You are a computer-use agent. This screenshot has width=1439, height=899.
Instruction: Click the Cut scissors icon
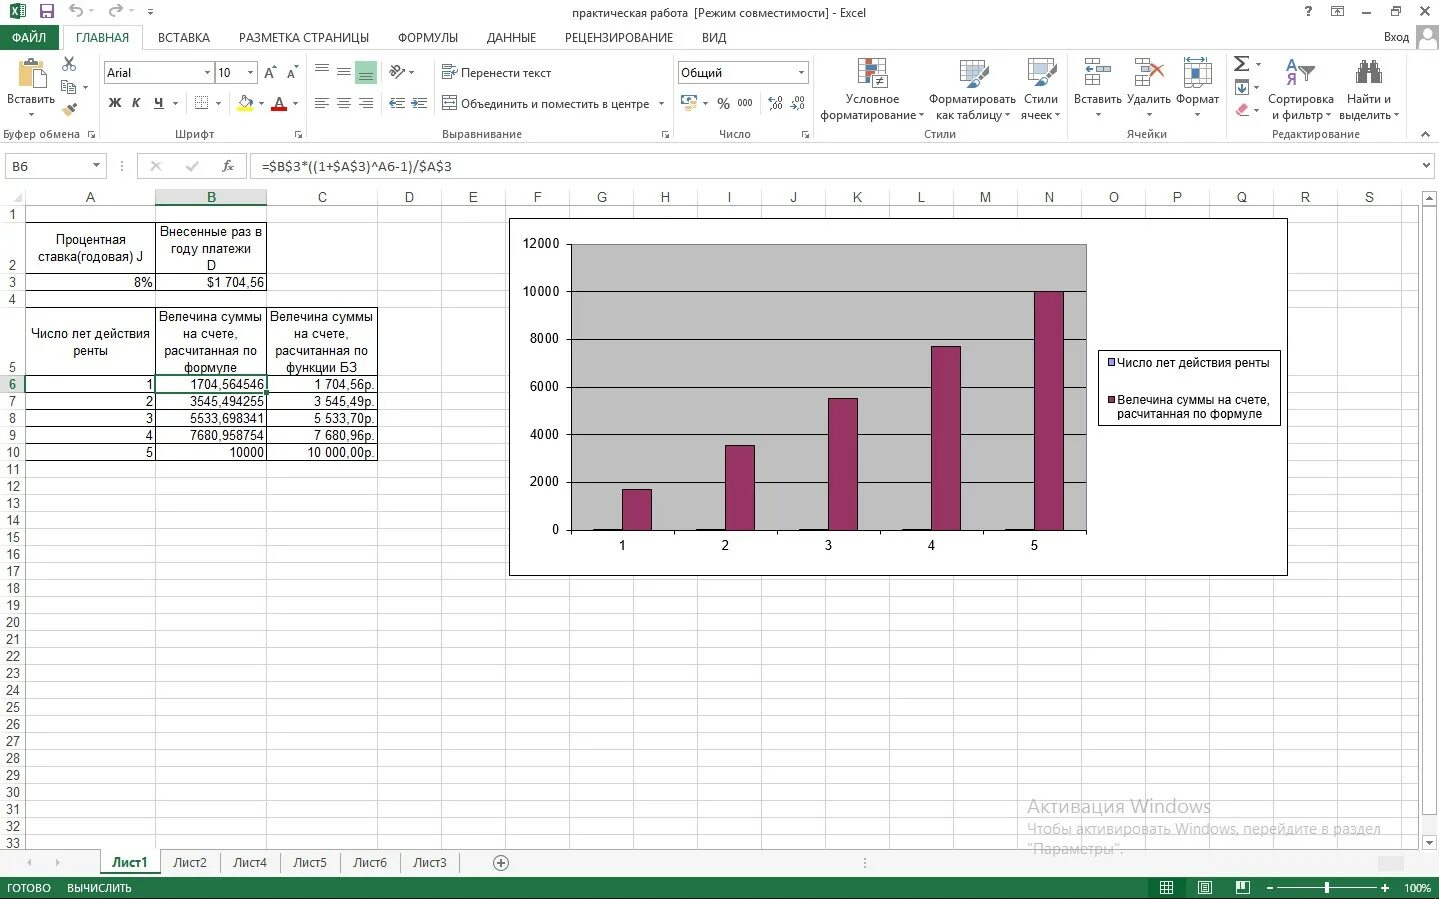tap(69, 64)
